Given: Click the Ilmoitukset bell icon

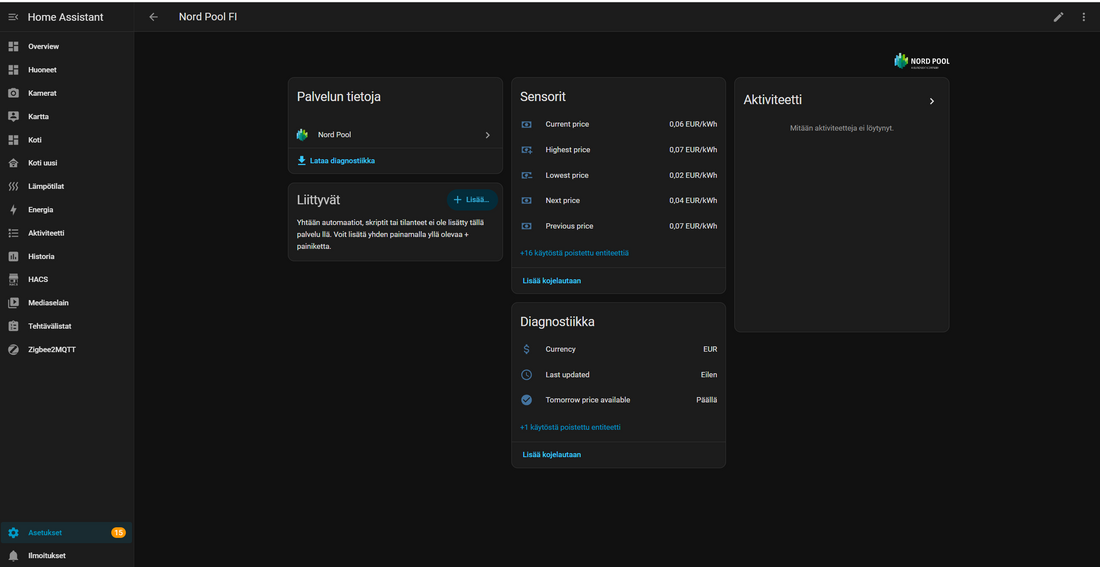Looking at the screenshot, I should click(x=13, y=556).
